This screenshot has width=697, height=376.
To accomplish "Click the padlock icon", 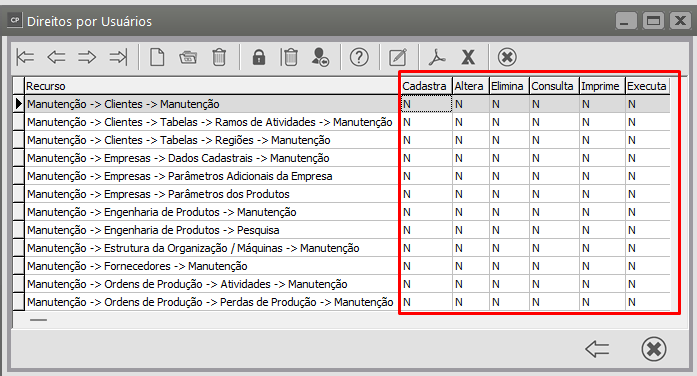I will point(259,57).
